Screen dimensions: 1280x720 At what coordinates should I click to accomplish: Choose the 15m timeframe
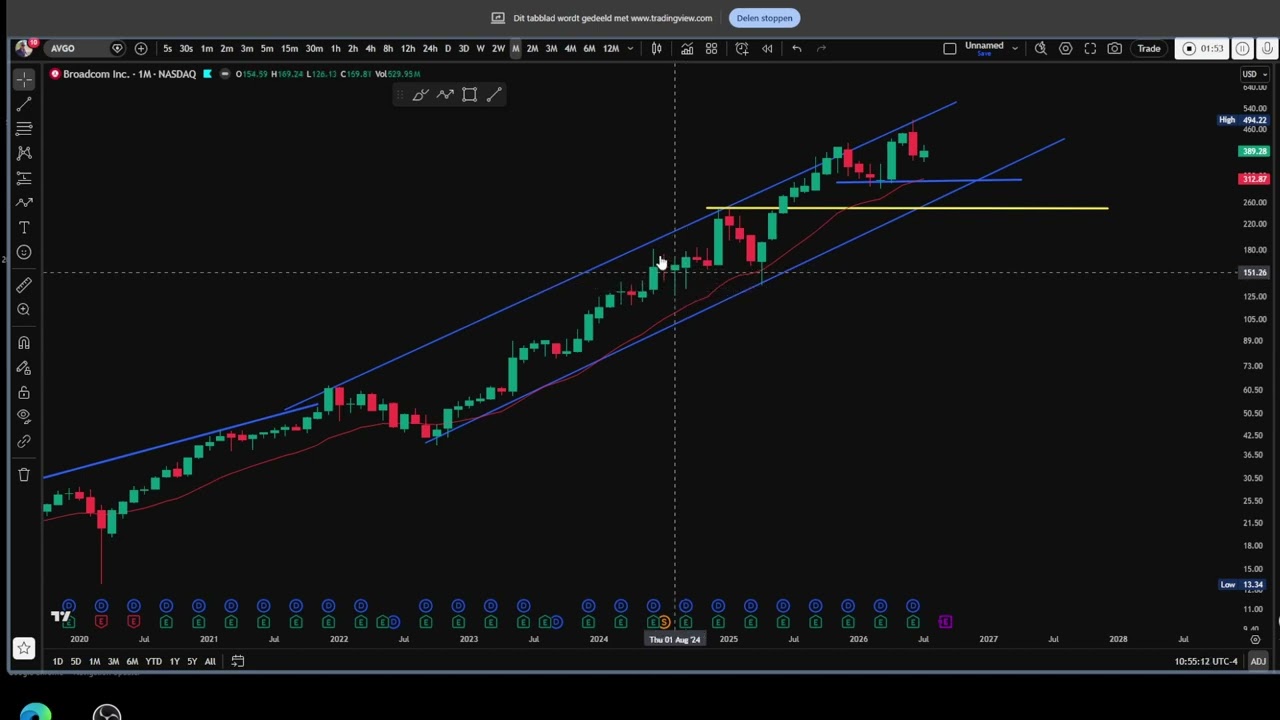(x=289, y=48)
